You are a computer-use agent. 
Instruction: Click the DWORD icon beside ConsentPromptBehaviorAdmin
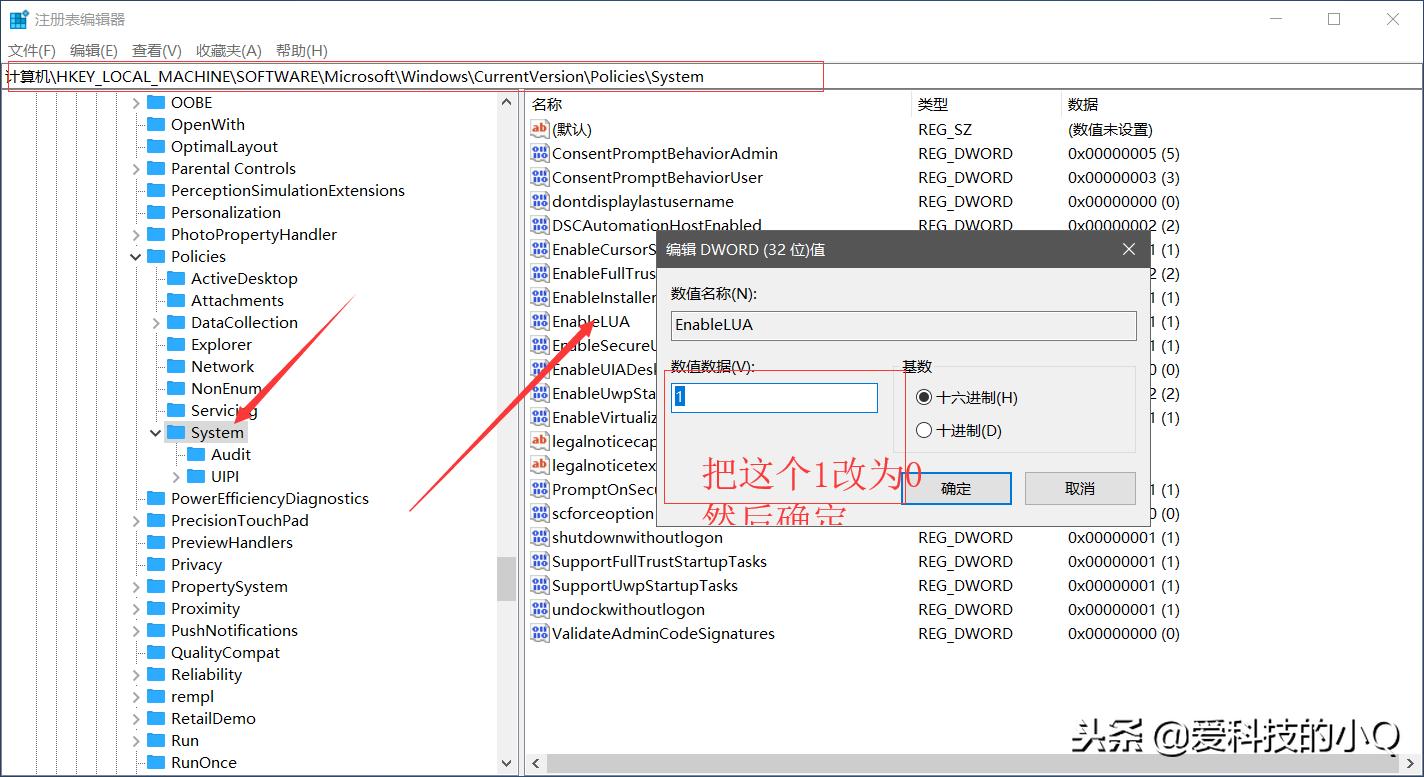539,153
